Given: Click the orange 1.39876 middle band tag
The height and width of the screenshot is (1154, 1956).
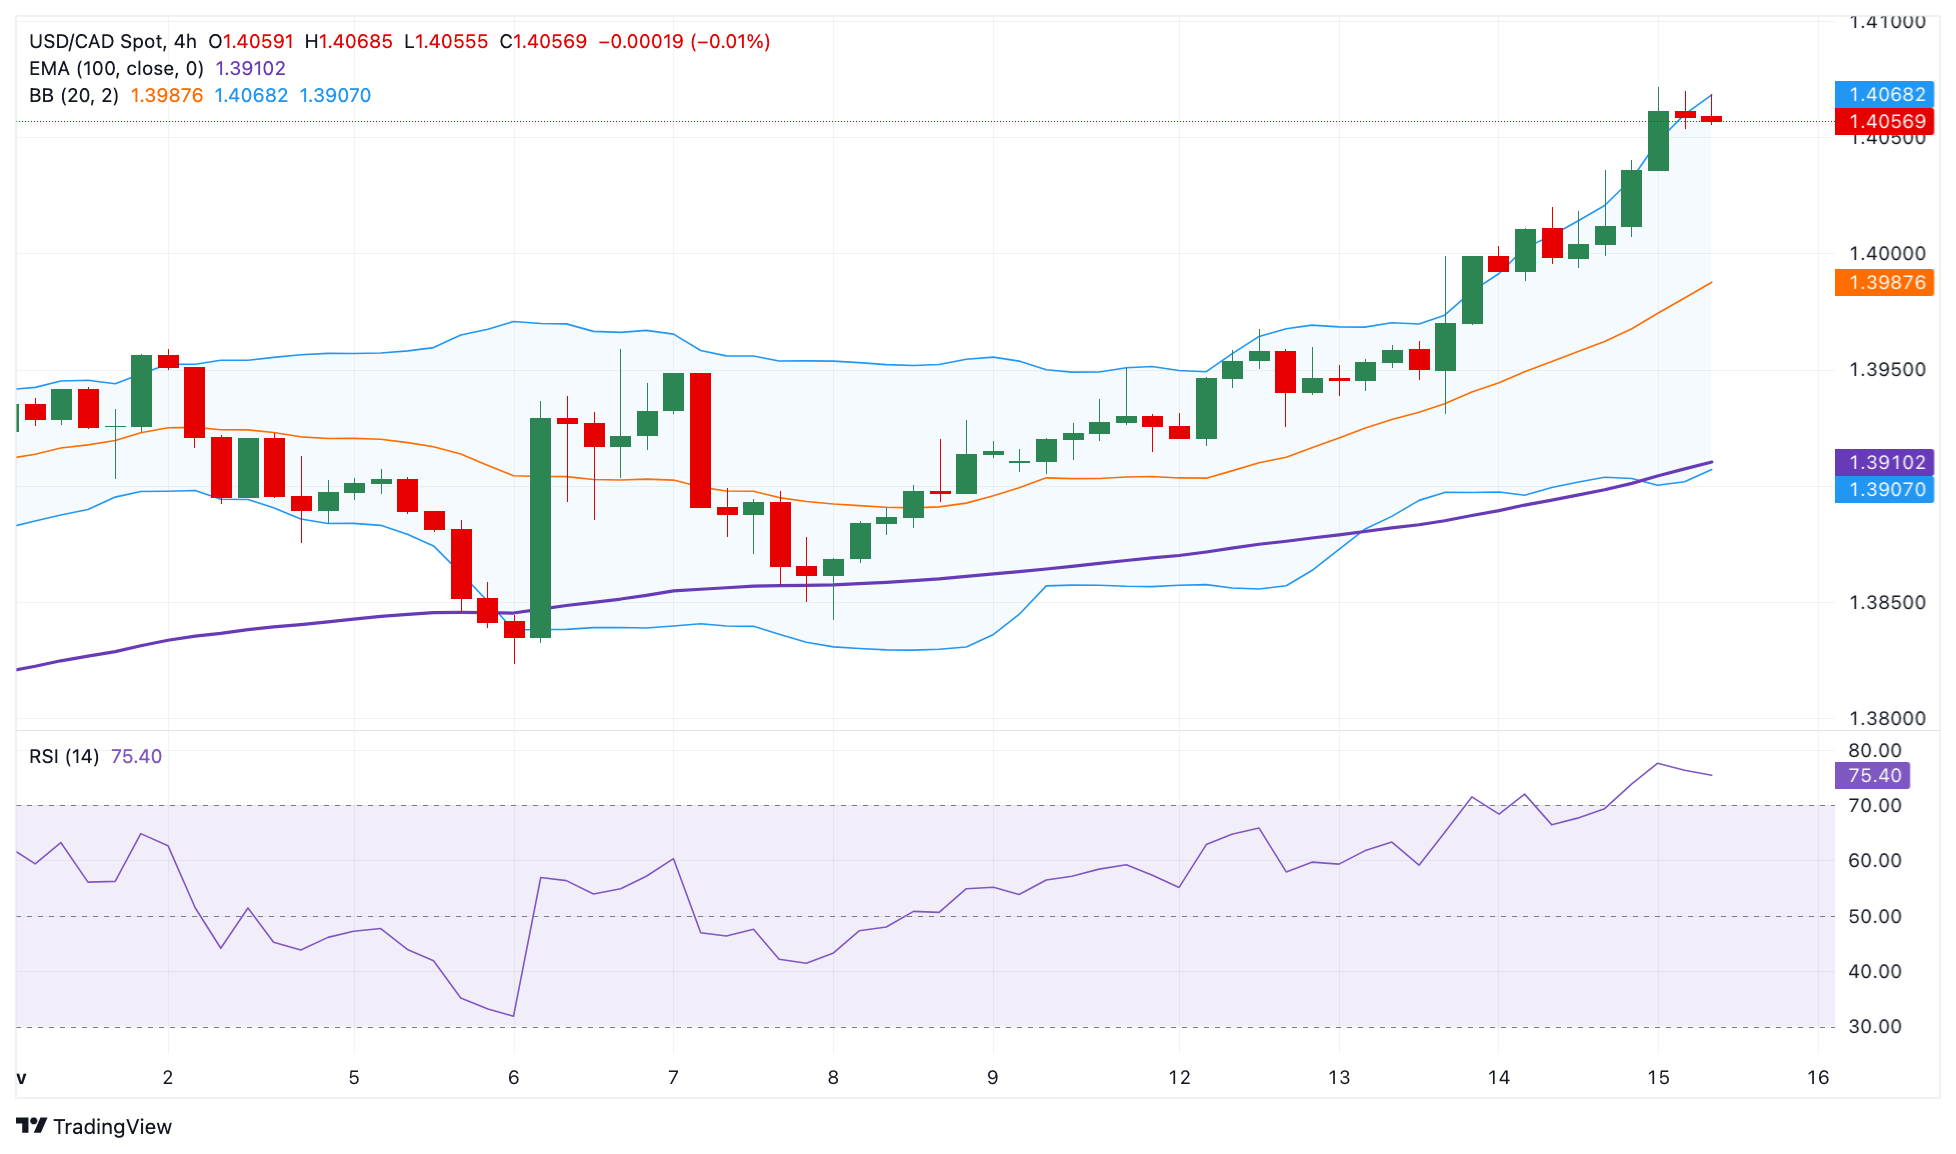Looking at the screenshot, I should [x=1885, y=282].
